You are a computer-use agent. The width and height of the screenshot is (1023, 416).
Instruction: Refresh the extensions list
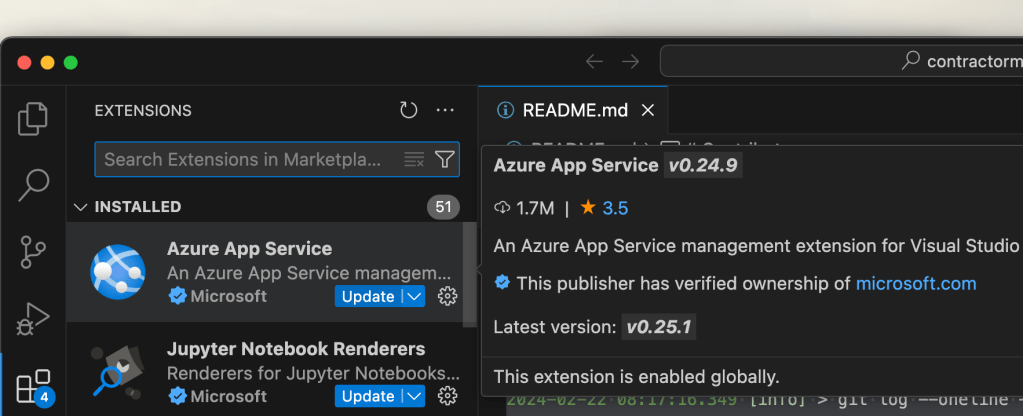408,110
